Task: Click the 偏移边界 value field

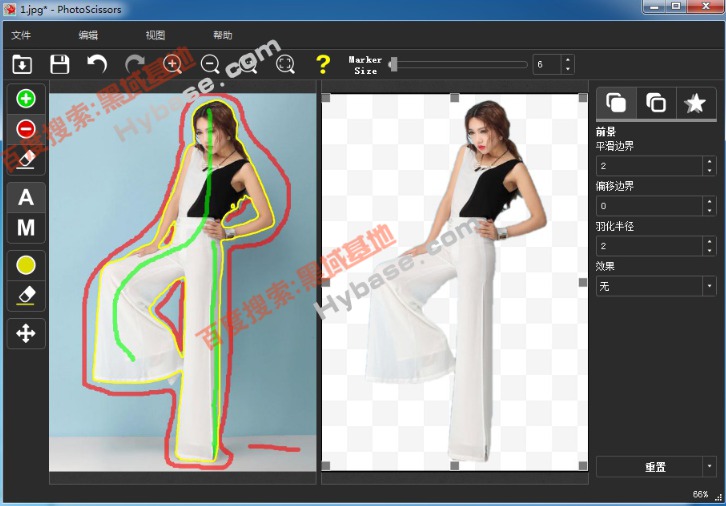Action: (649, 206)
